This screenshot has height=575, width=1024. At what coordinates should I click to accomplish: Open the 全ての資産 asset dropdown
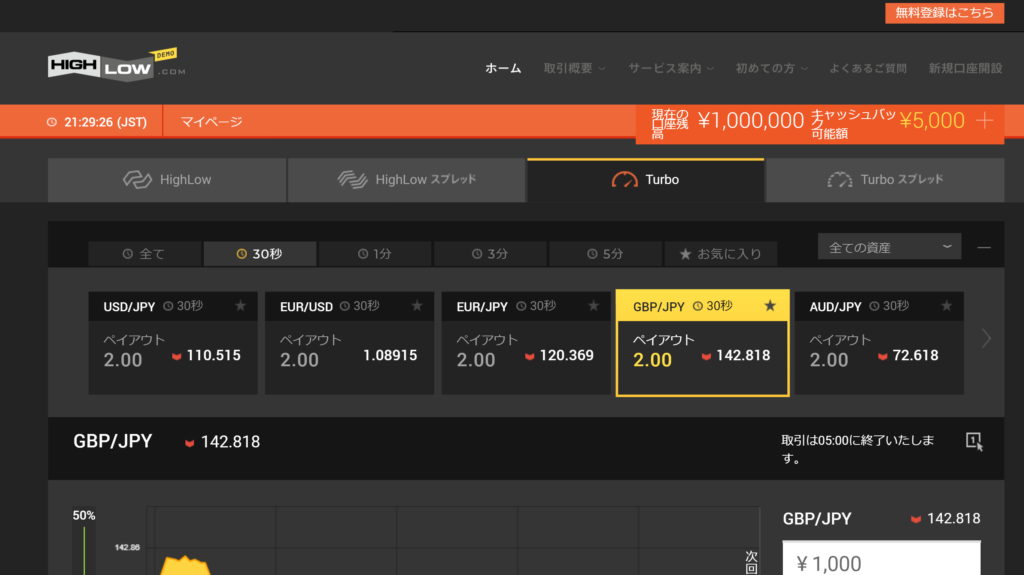(889, 247)
